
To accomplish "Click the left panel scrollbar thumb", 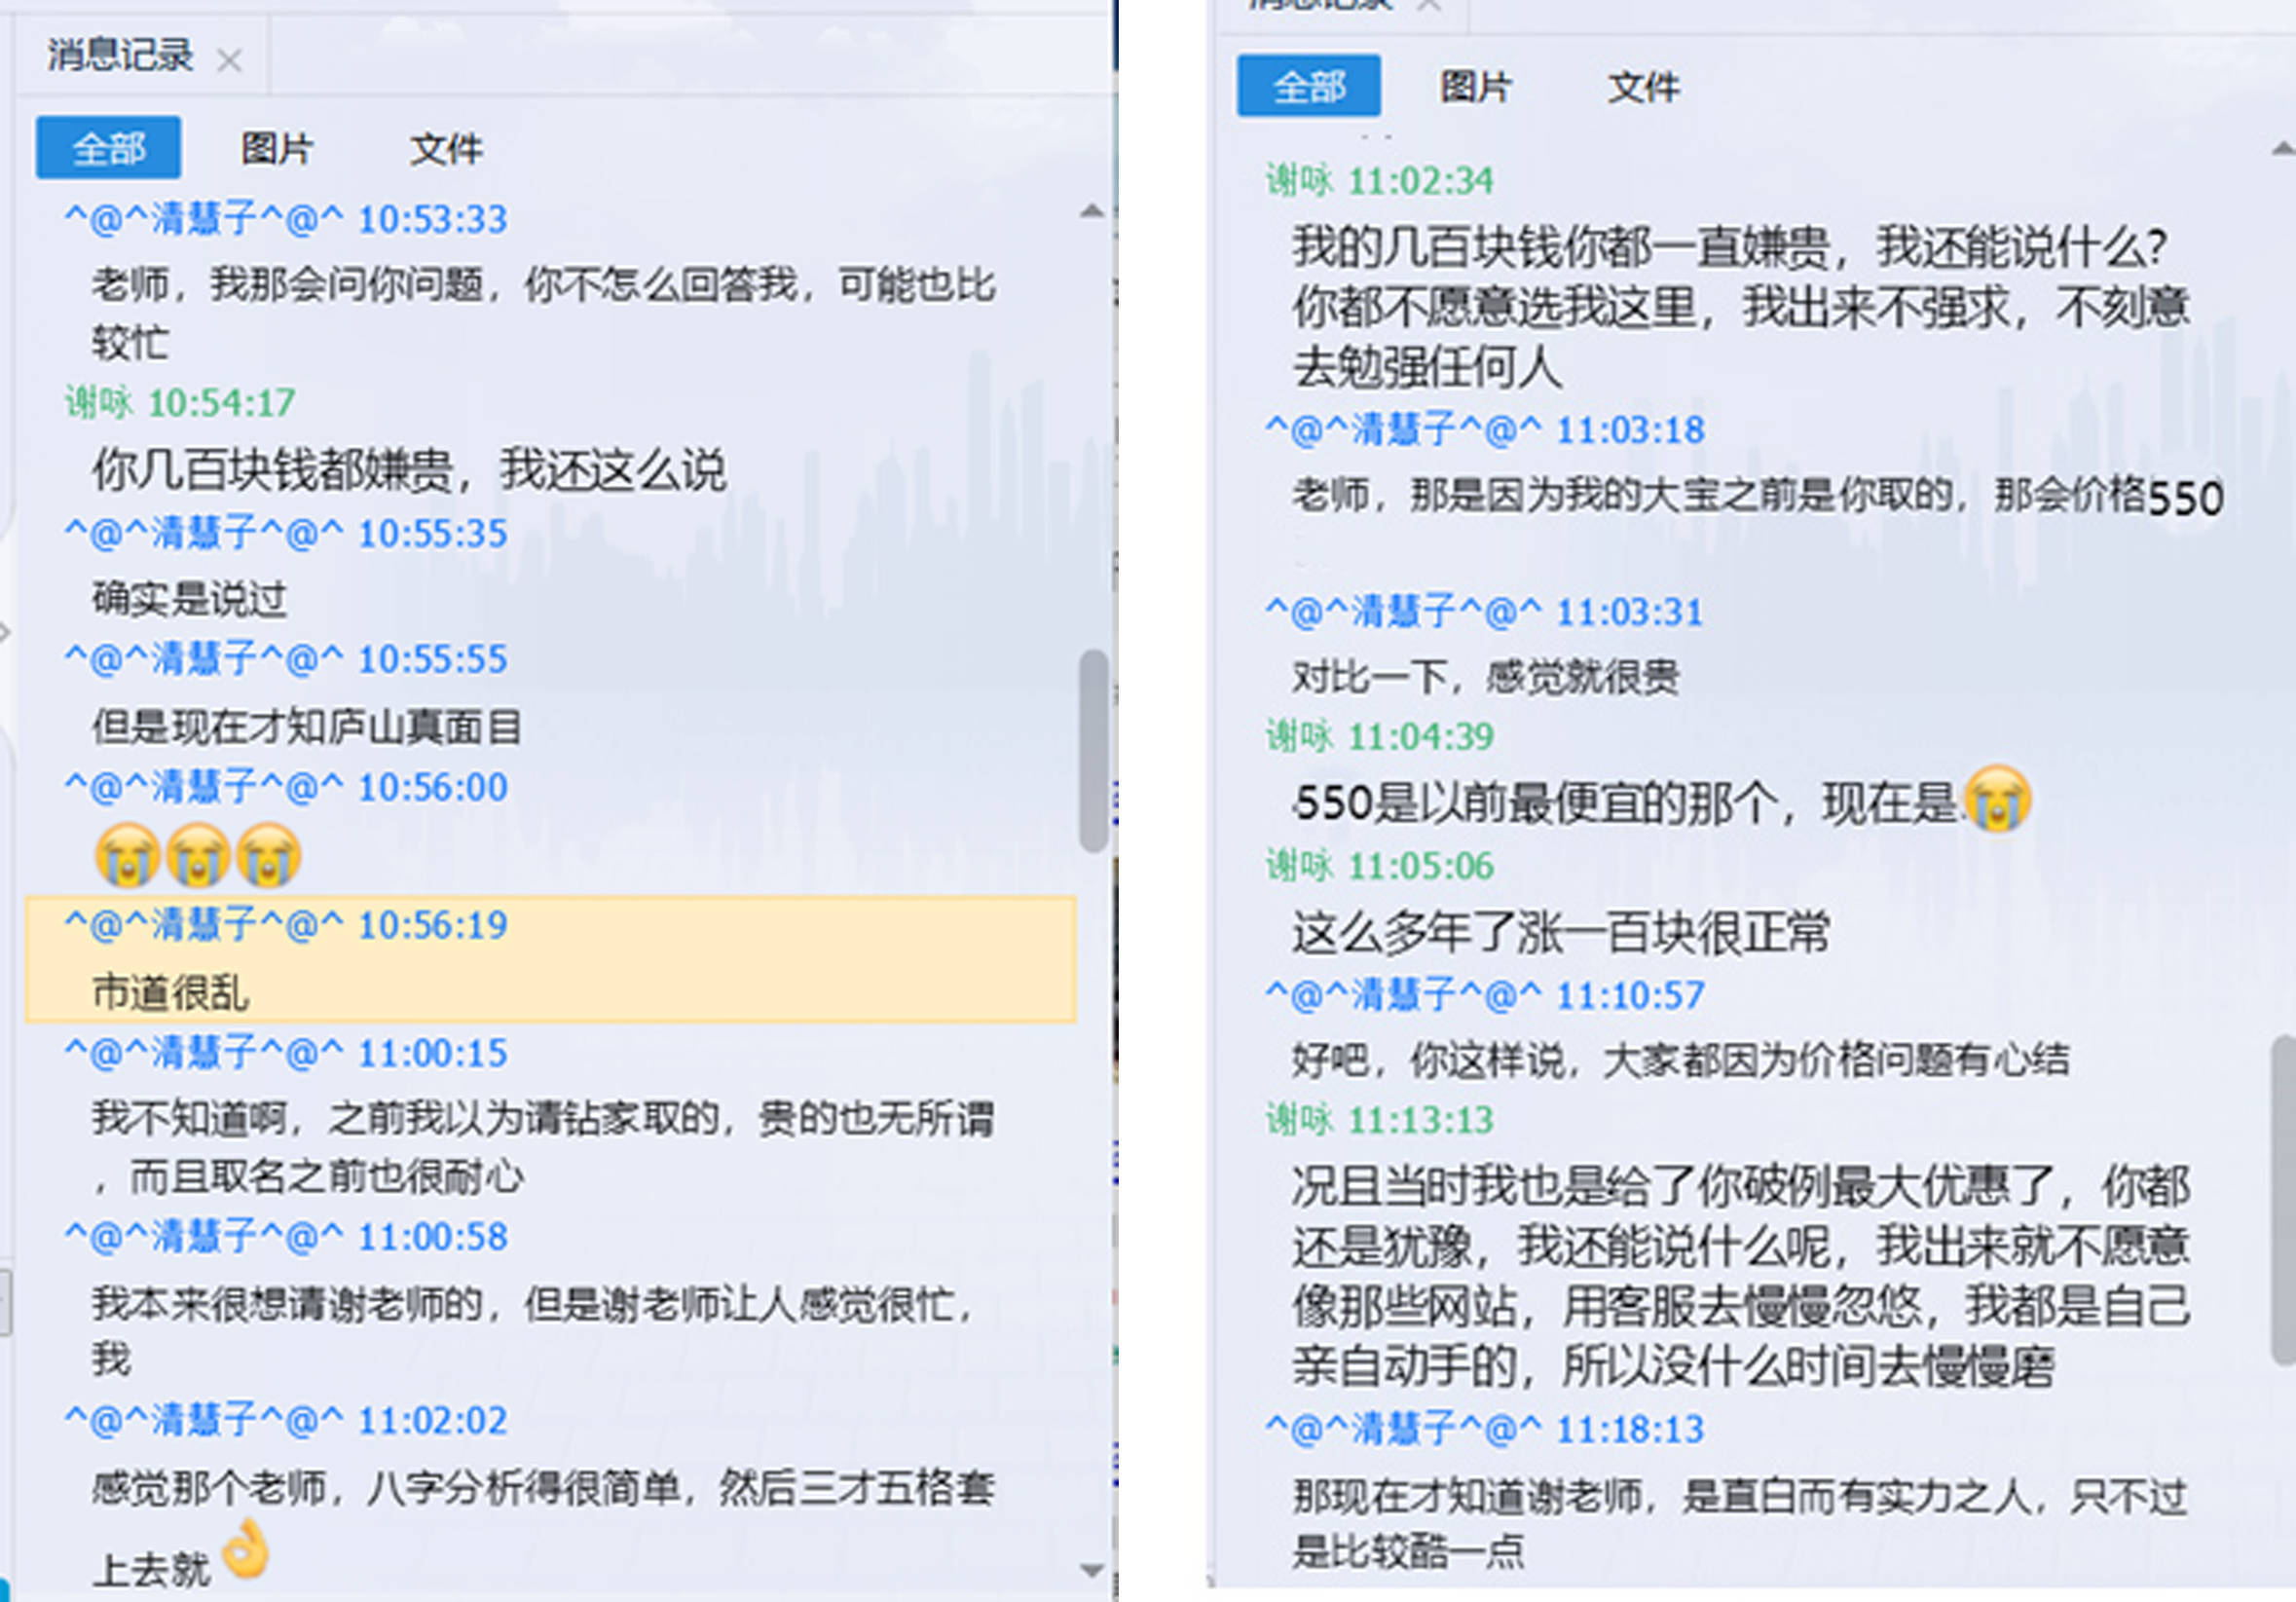I will click(1093, 750).
